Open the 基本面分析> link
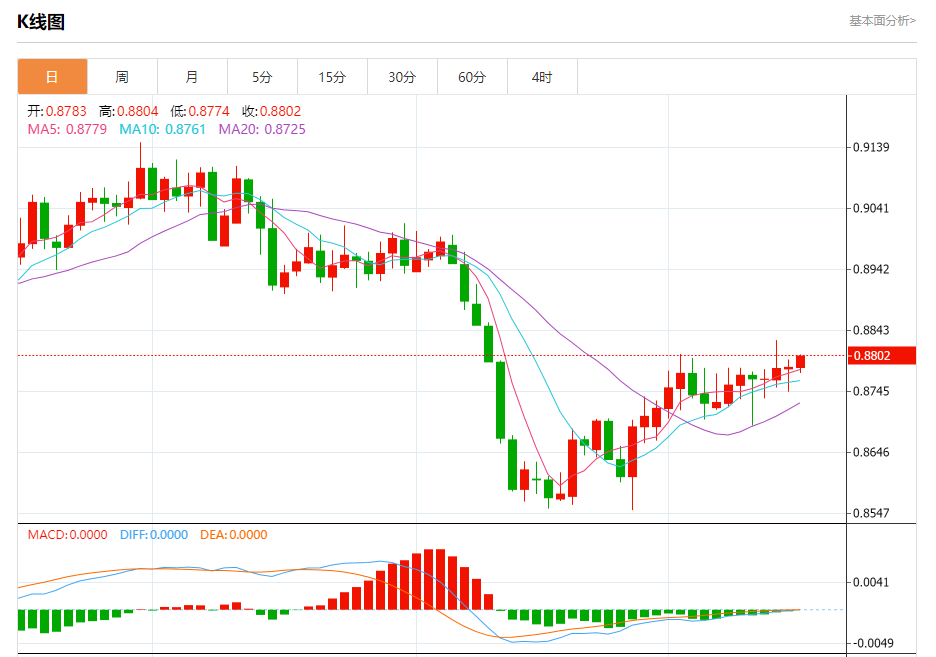This screenshot has width=936, height=657. [x=882, y=21]
